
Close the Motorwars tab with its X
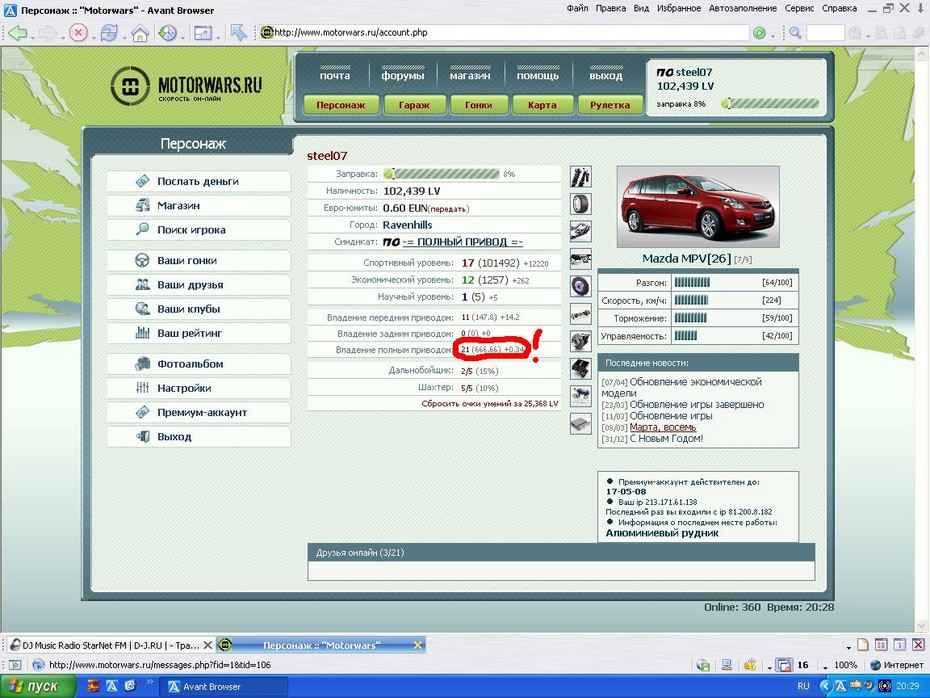tap(418, 645)
